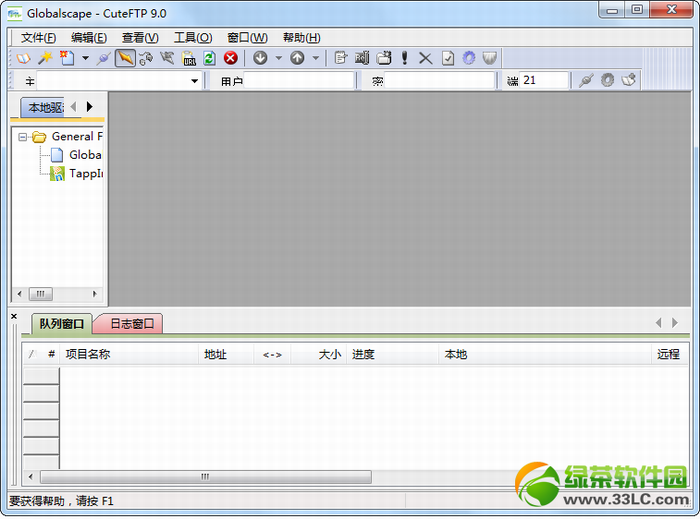Click the Edit file icon
The width and height of the screenshot is (700, 519).
341,58
